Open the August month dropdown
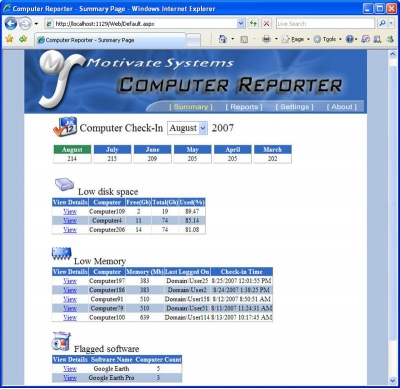This screenshot has width=400, height=389. pyautogui.click(x=187, y=128)
